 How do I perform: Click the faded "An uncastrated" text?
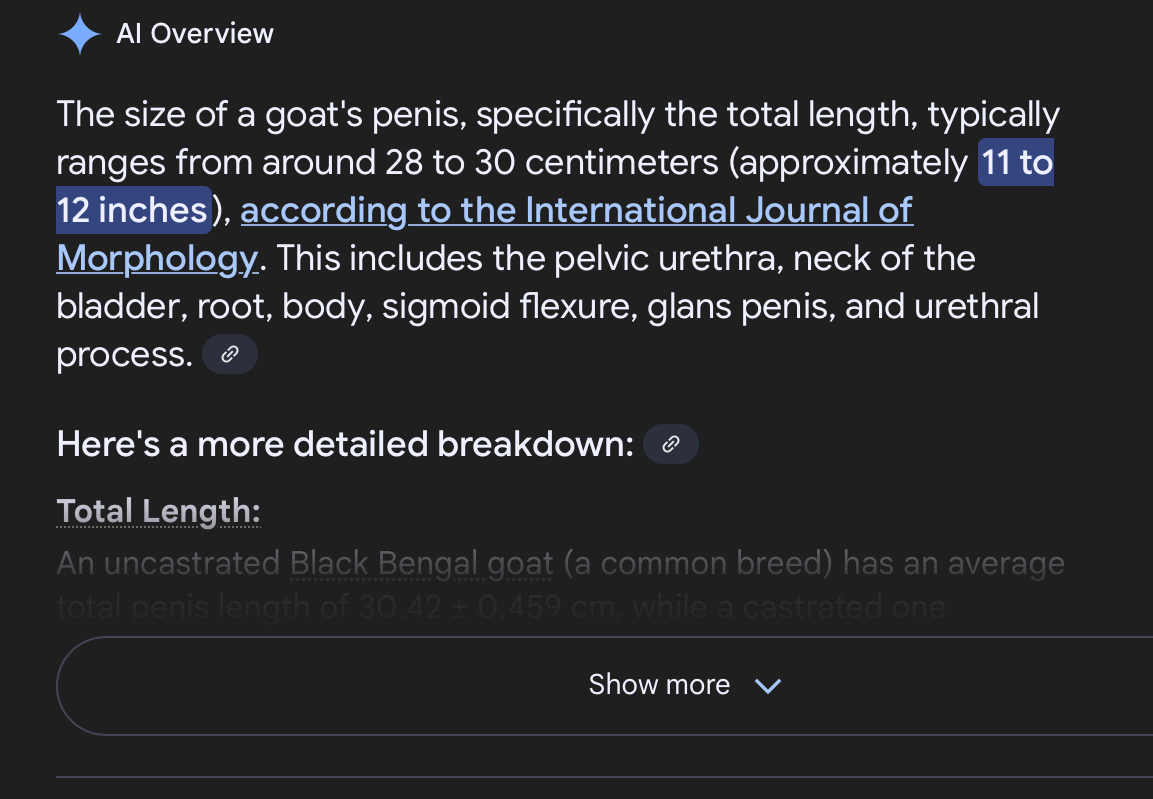[168, 564]
